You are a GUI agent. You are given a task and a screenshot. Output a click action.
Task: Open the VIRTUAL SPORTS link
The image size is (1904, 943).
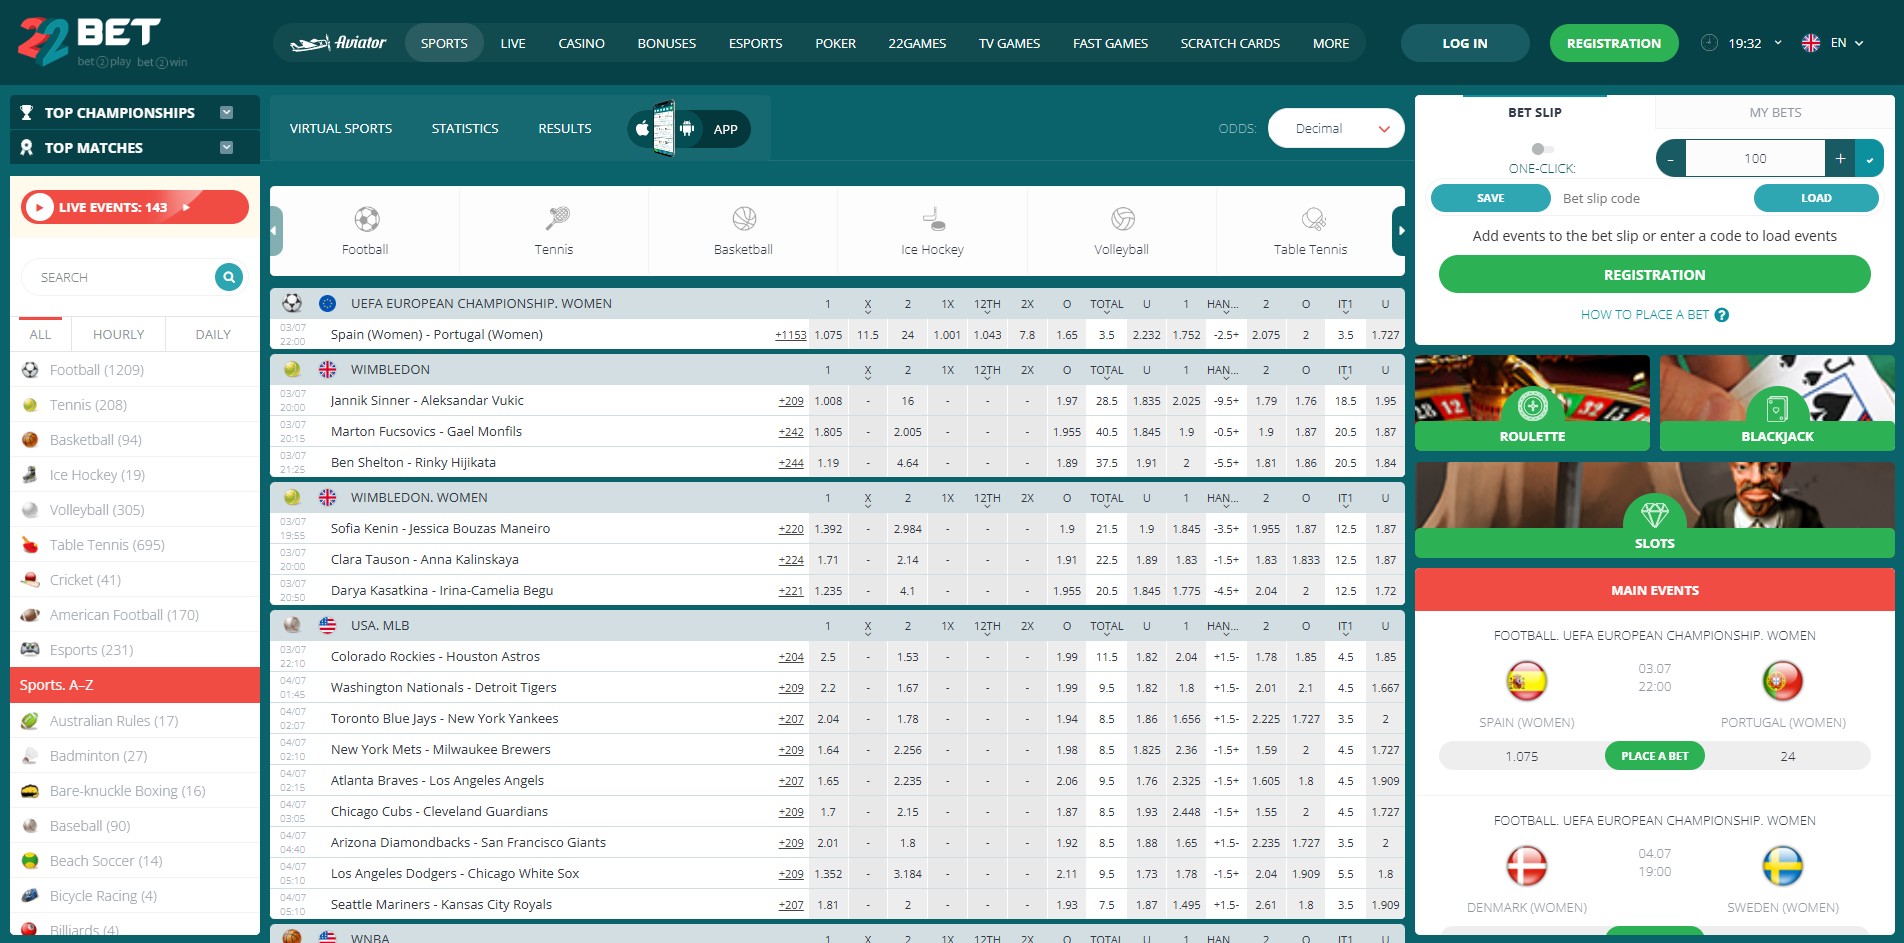pyautogui.click(x=341, y=129)
